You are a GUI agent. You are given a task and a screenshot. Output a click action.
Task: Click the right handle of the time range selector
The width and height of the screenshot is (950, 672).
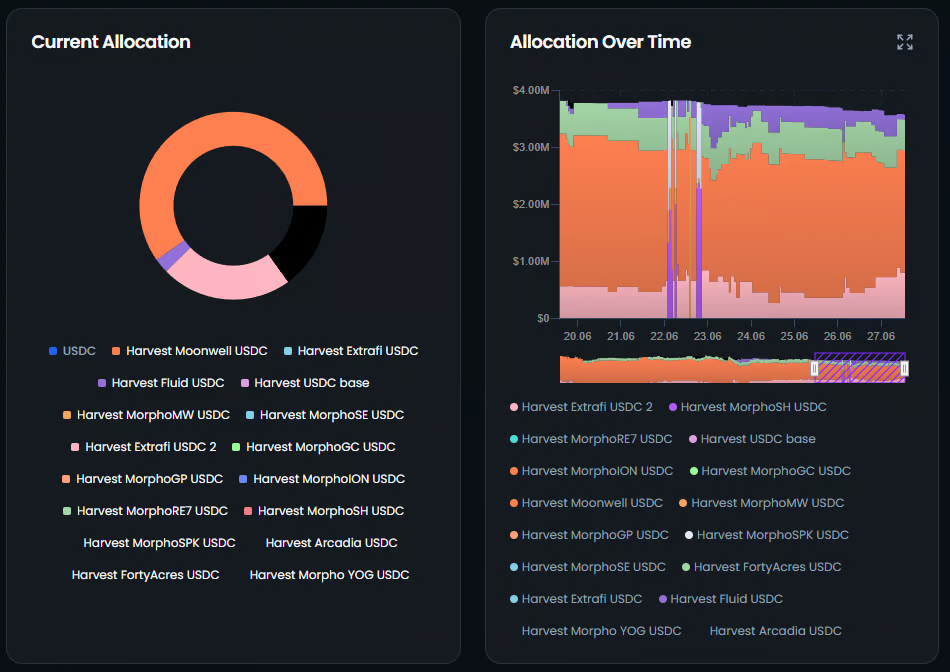click(x=904, y=368)
